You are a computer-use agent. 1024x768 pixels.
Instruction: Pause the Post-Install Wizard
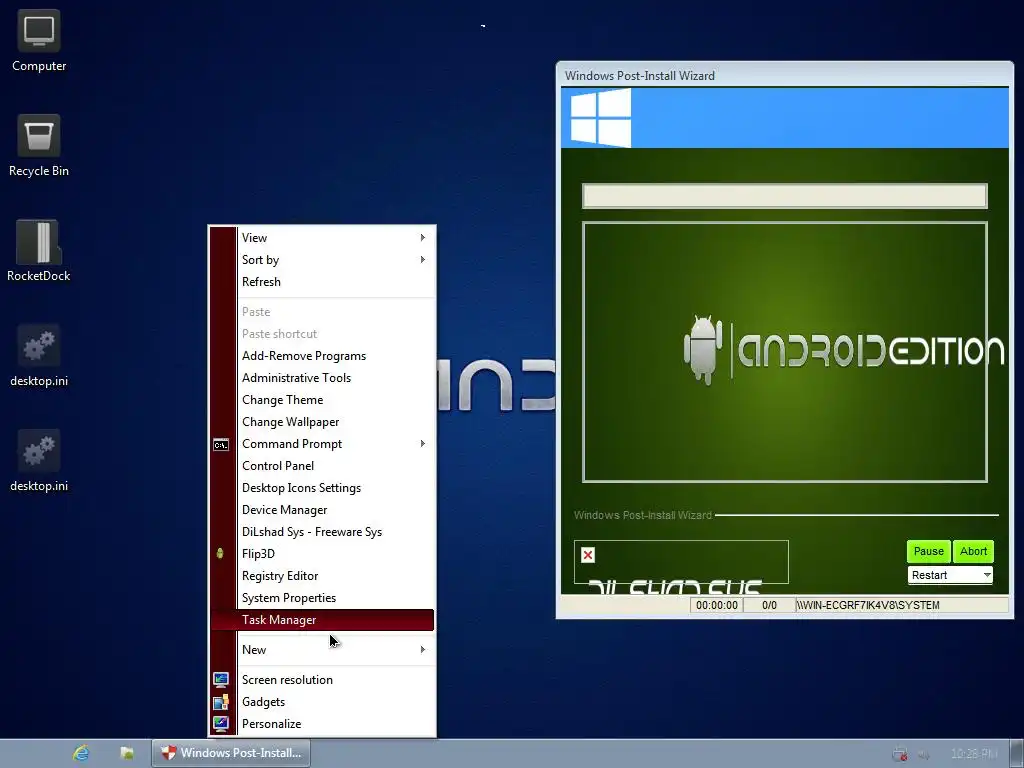[929, 551]
